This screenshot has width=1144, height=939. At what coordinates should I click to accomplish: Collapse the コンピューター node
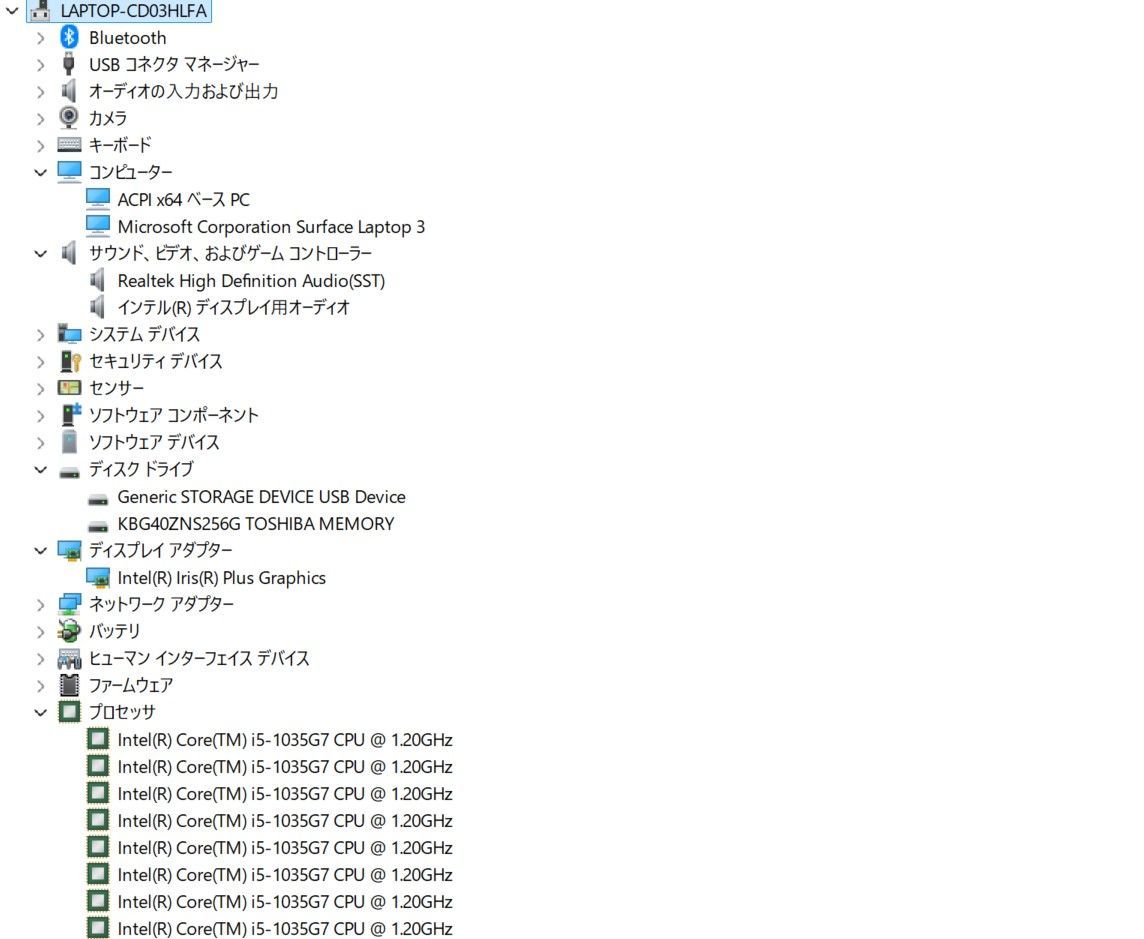tap(40, 172)
